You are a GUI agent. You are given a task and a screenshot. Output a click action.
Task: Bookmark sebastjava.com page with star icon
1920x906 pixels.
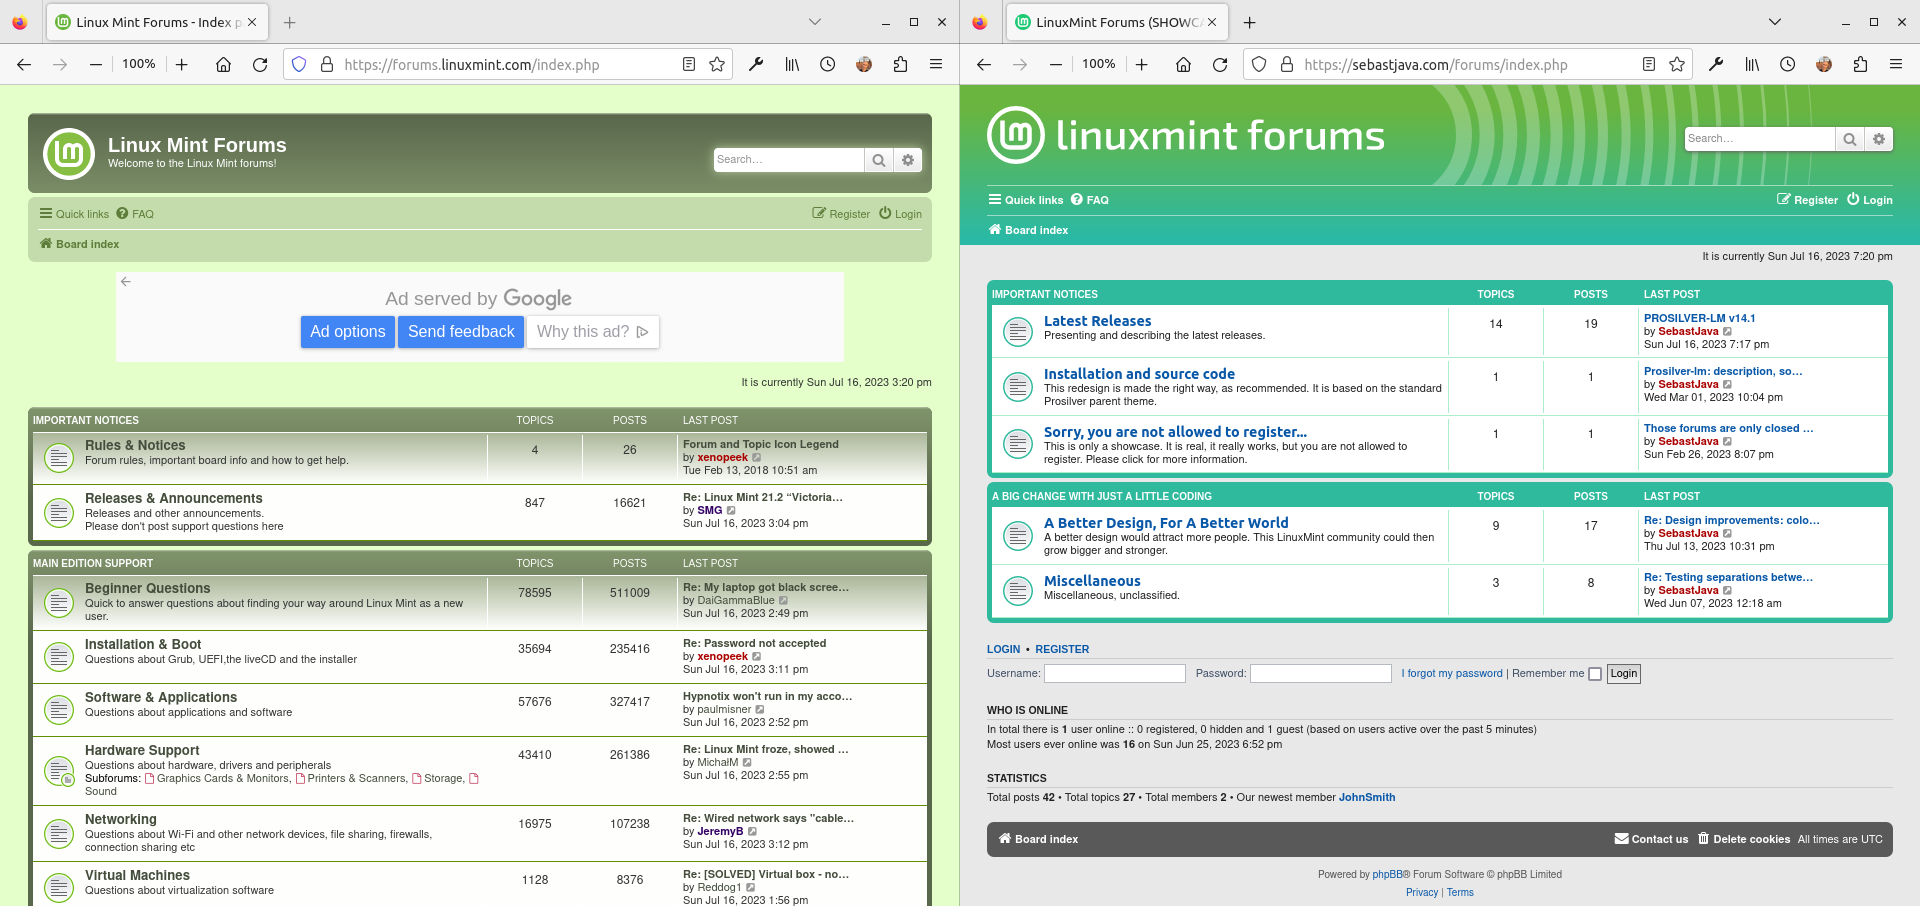1677,64
